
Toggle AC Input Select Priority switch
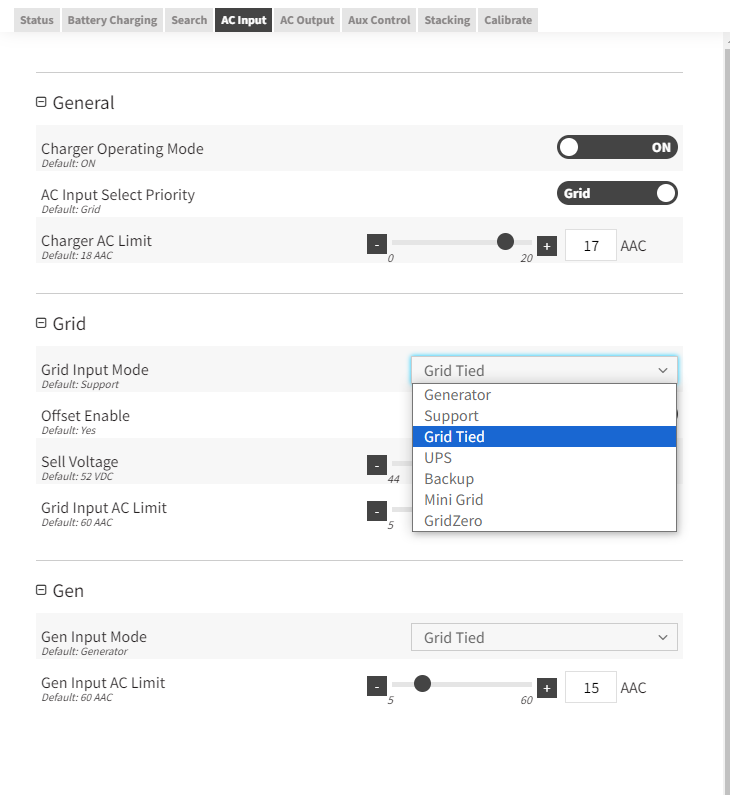[617, 193]
